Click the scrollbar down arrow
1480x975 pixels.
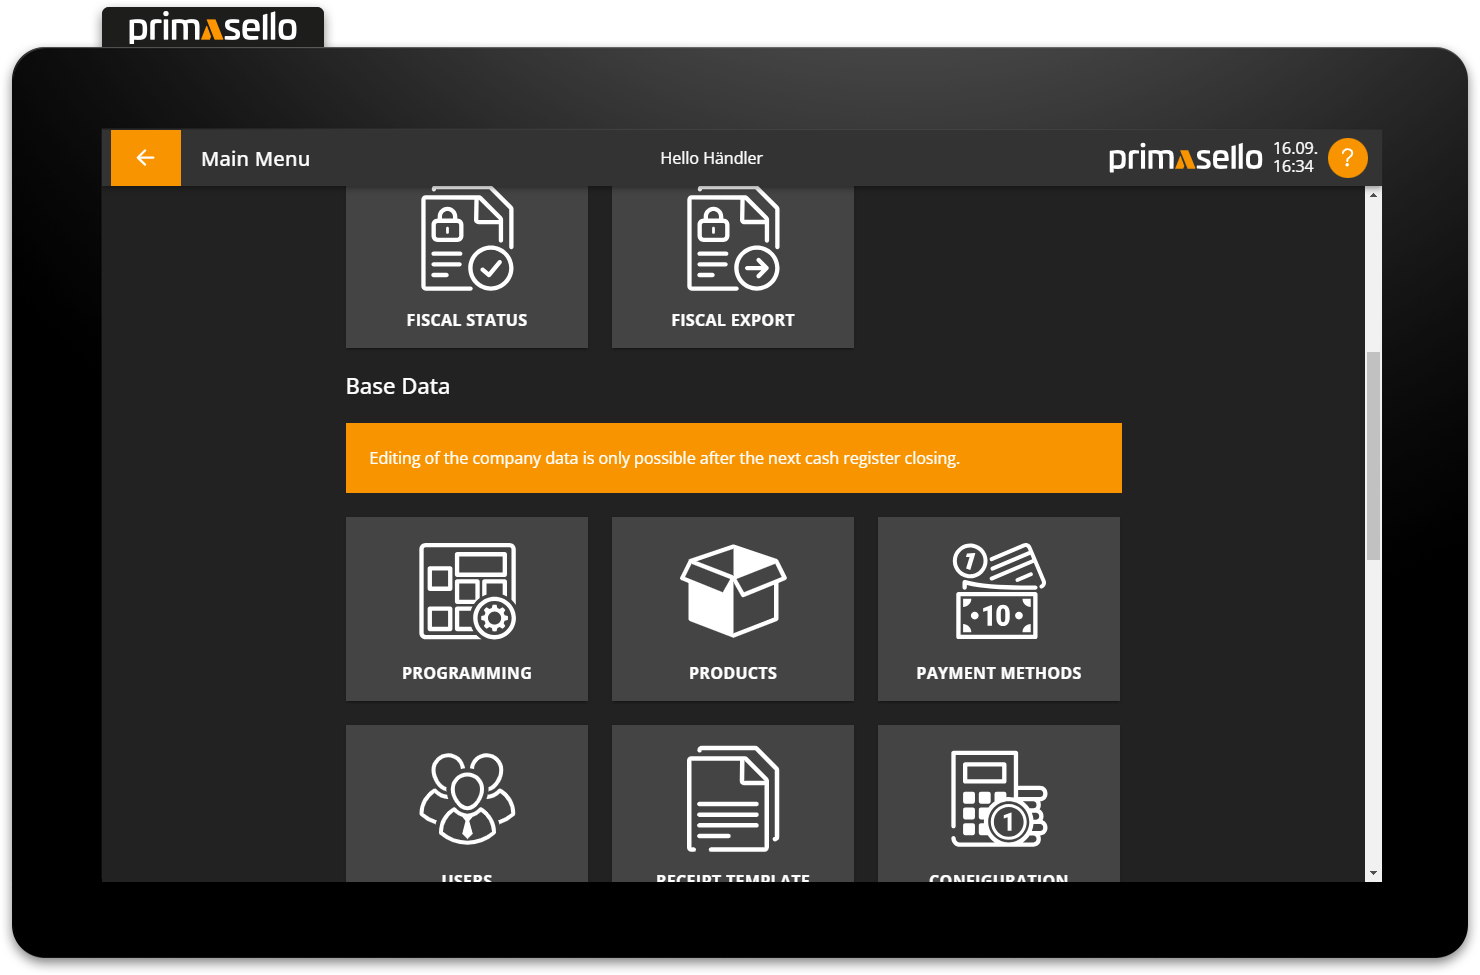1373,873
